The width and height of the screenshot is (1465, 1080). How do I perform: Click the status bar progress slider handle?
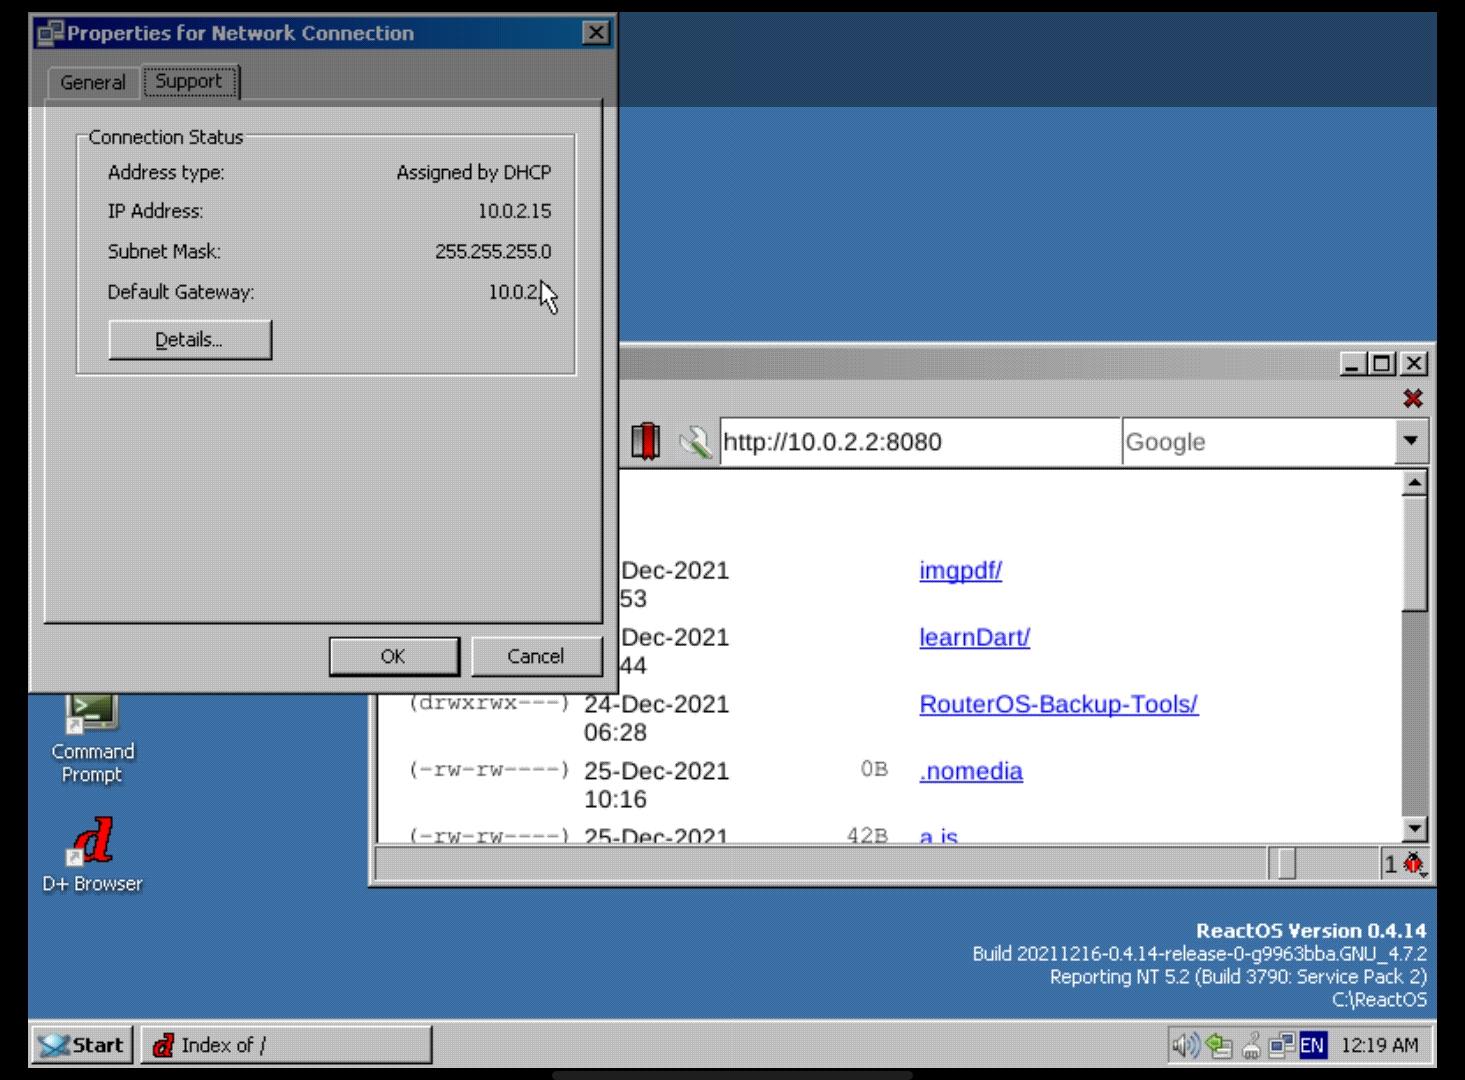1286,864
